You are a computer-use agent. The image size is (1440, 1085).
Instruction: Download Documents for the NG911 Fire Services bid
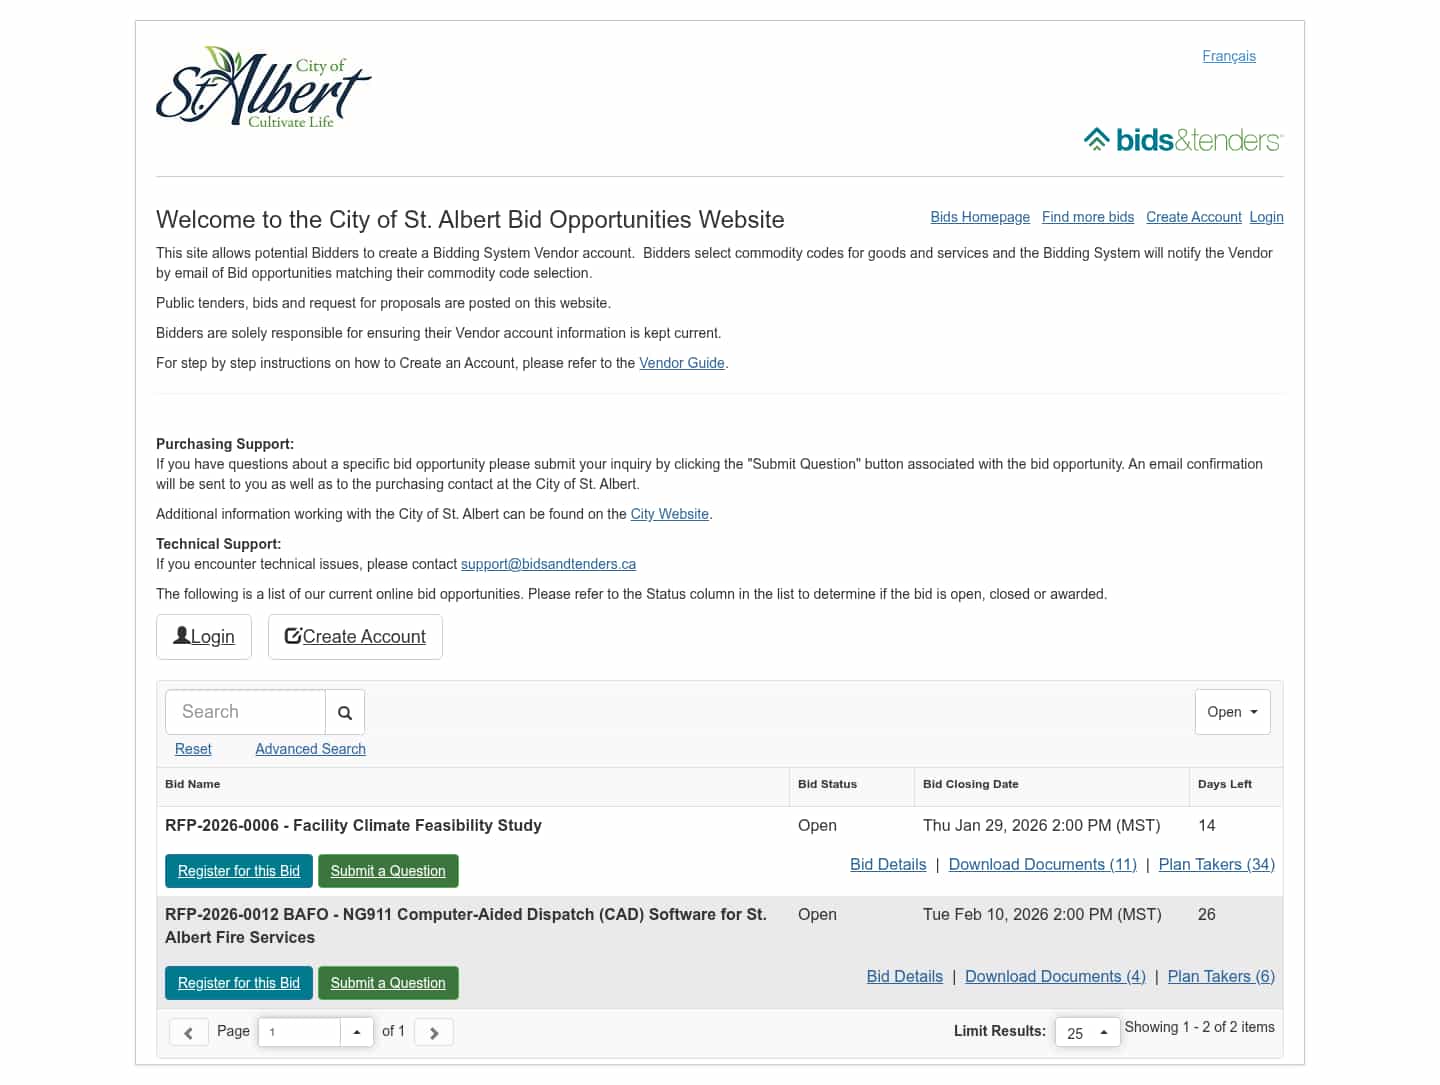tap(1055, 976)
